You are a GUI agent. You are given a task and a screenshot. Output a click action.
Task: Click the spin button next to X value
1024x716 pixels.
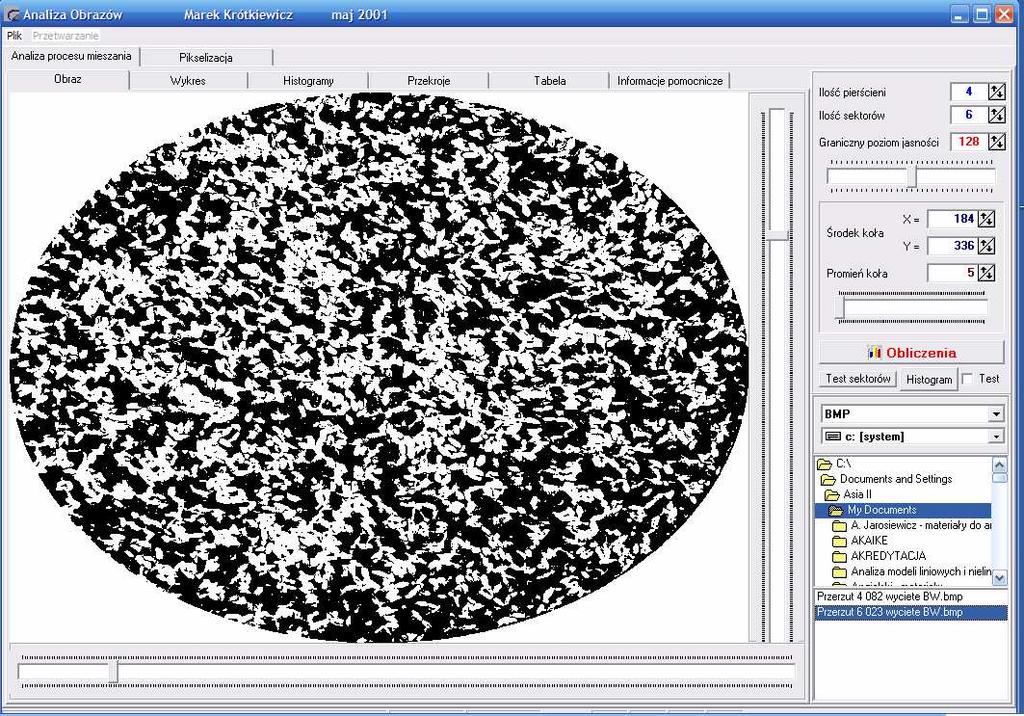tap(986, 219)
